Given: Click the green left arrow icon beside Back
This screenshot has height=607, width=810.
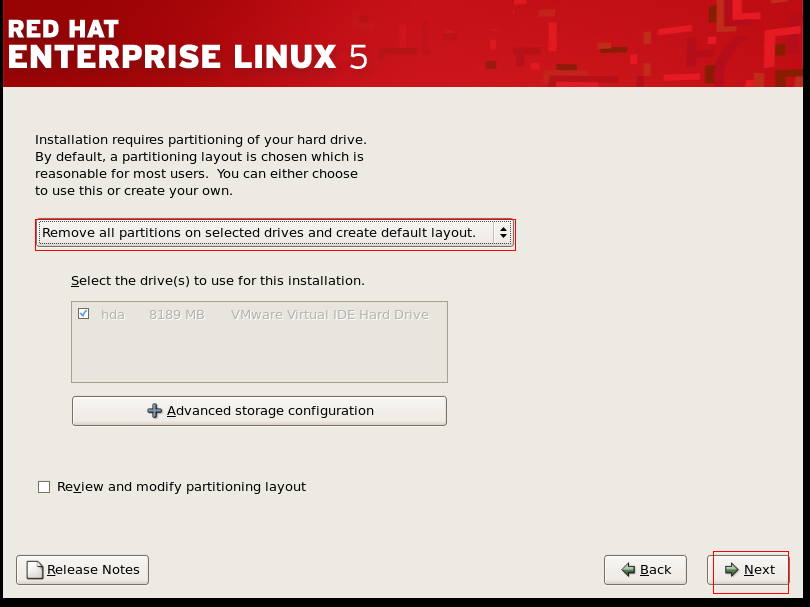Looking at the screenshot, I should tap(628, 570).
